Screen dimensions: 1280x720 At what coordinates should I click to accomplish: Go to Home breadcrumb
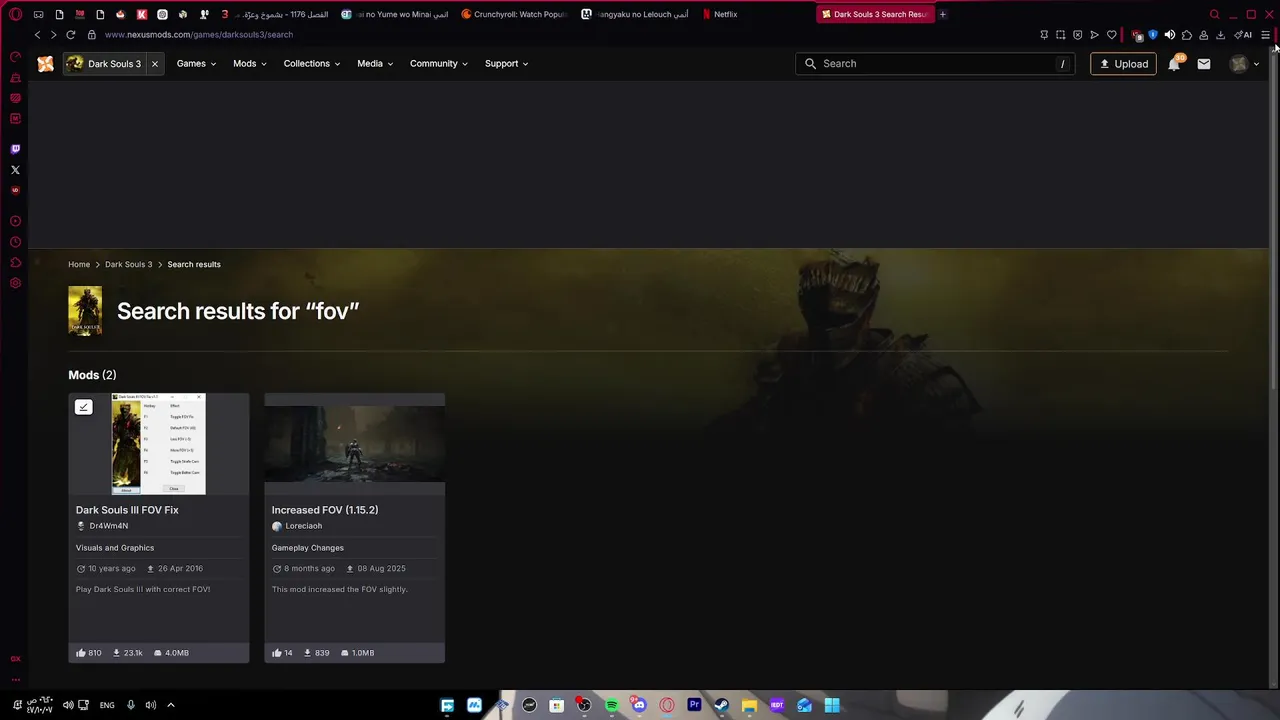pos(79,265)
